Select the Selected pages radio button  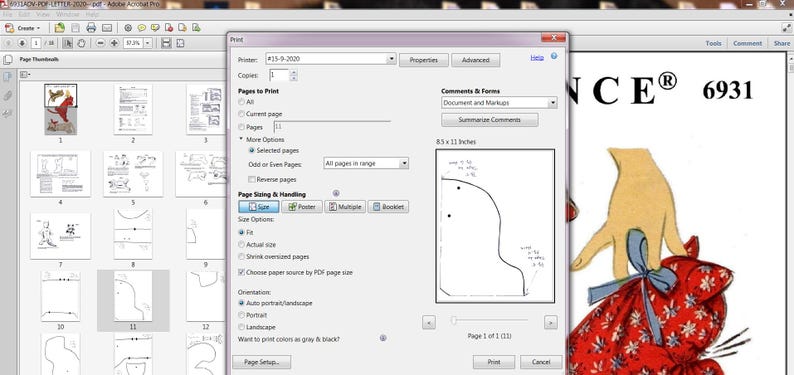click(x=252, y=150)
